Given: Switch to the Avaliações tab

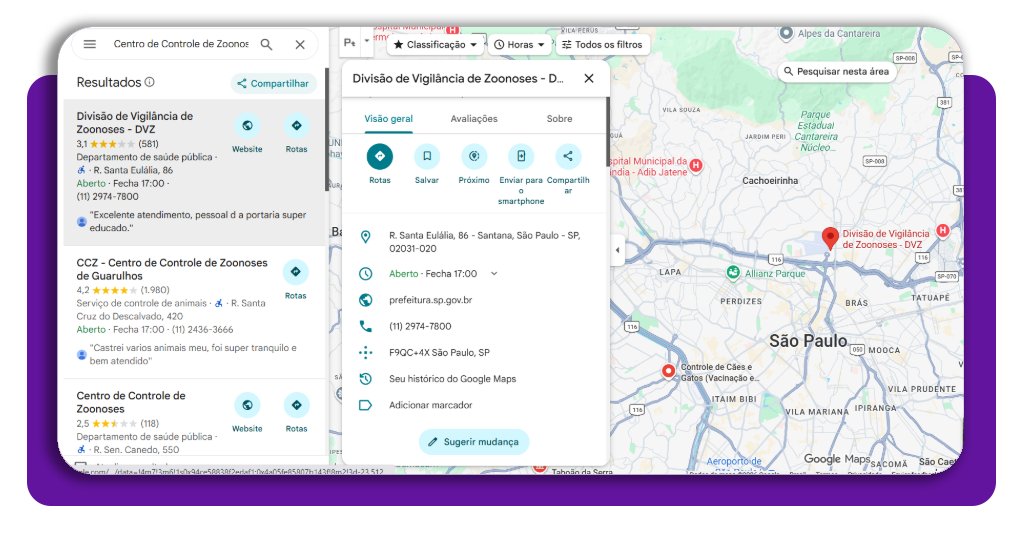Looking at the screenshot, I should pos(474,119).
